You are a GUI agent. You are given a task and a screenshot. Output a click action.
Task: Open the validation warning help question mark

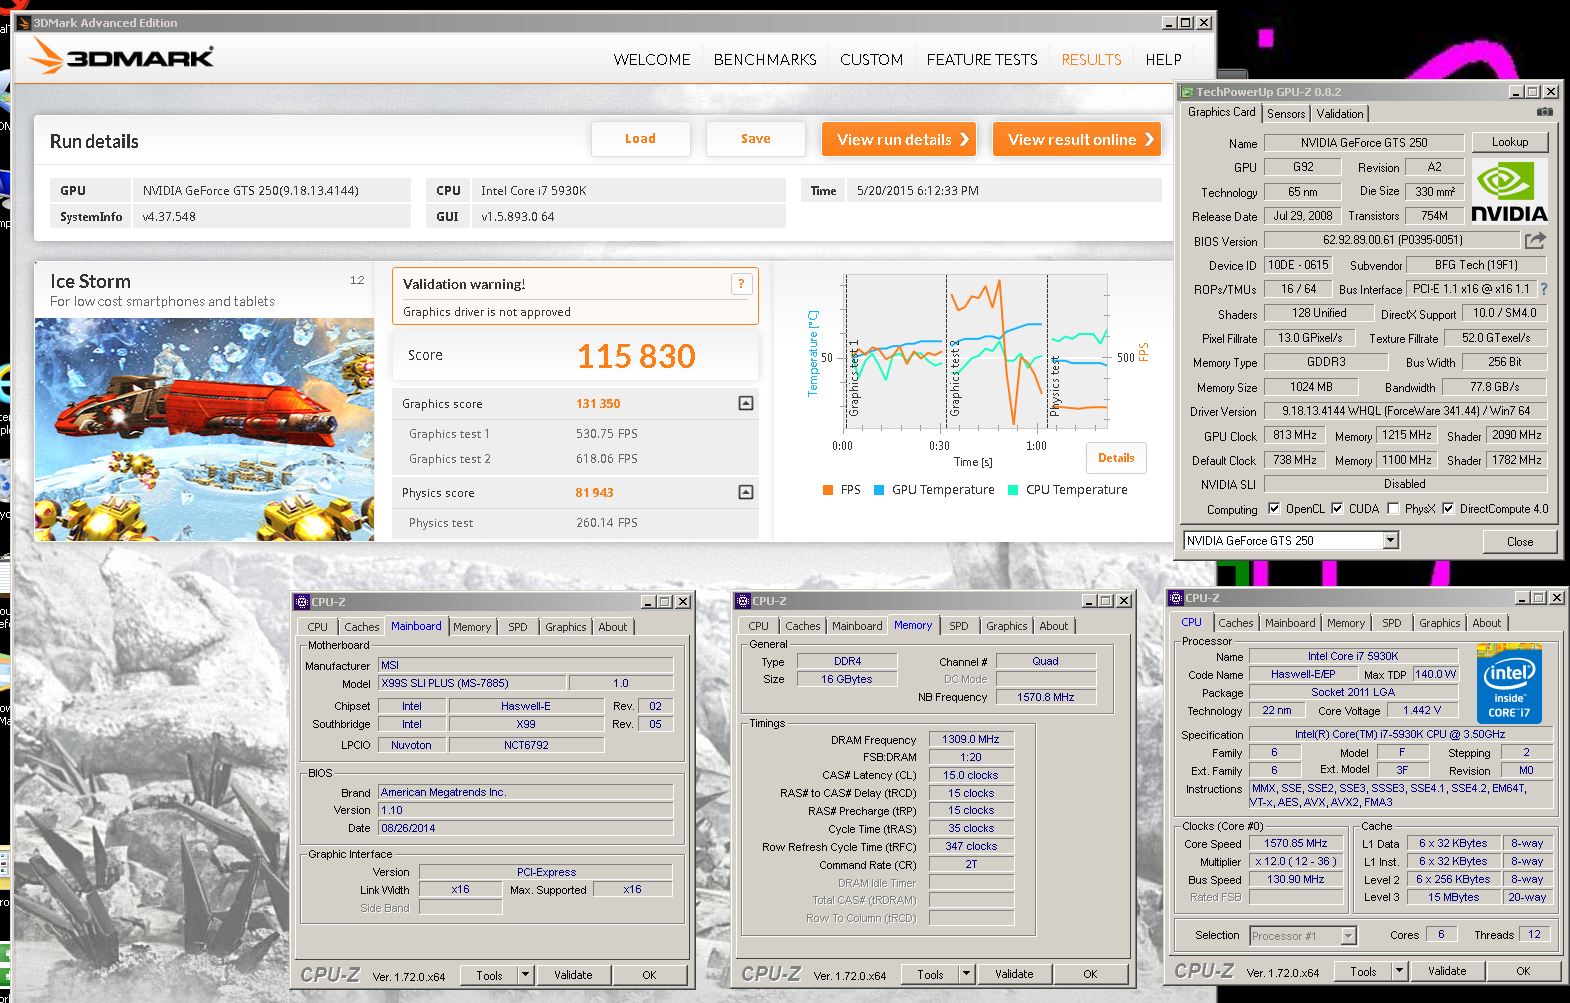point(741,284)
